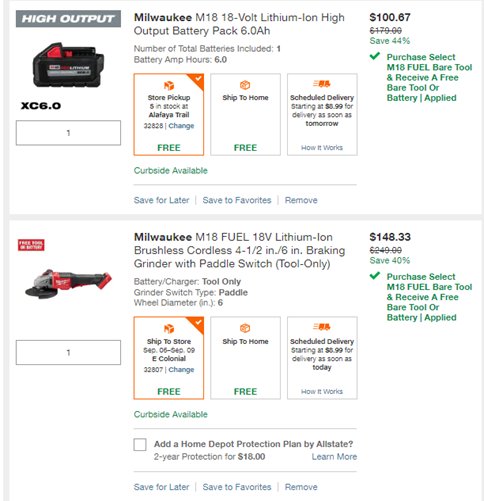Open Learn More about protection plan

334,457
